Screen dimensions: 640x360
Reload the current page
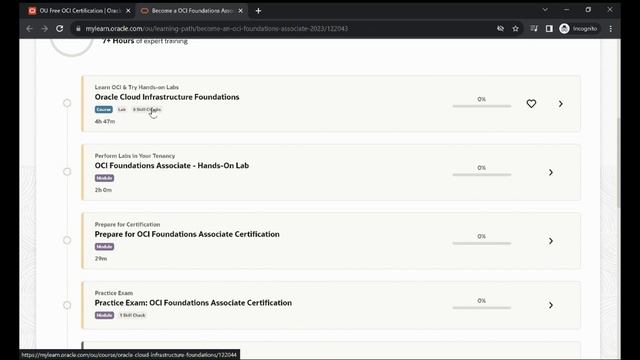[x=60, y=29]
